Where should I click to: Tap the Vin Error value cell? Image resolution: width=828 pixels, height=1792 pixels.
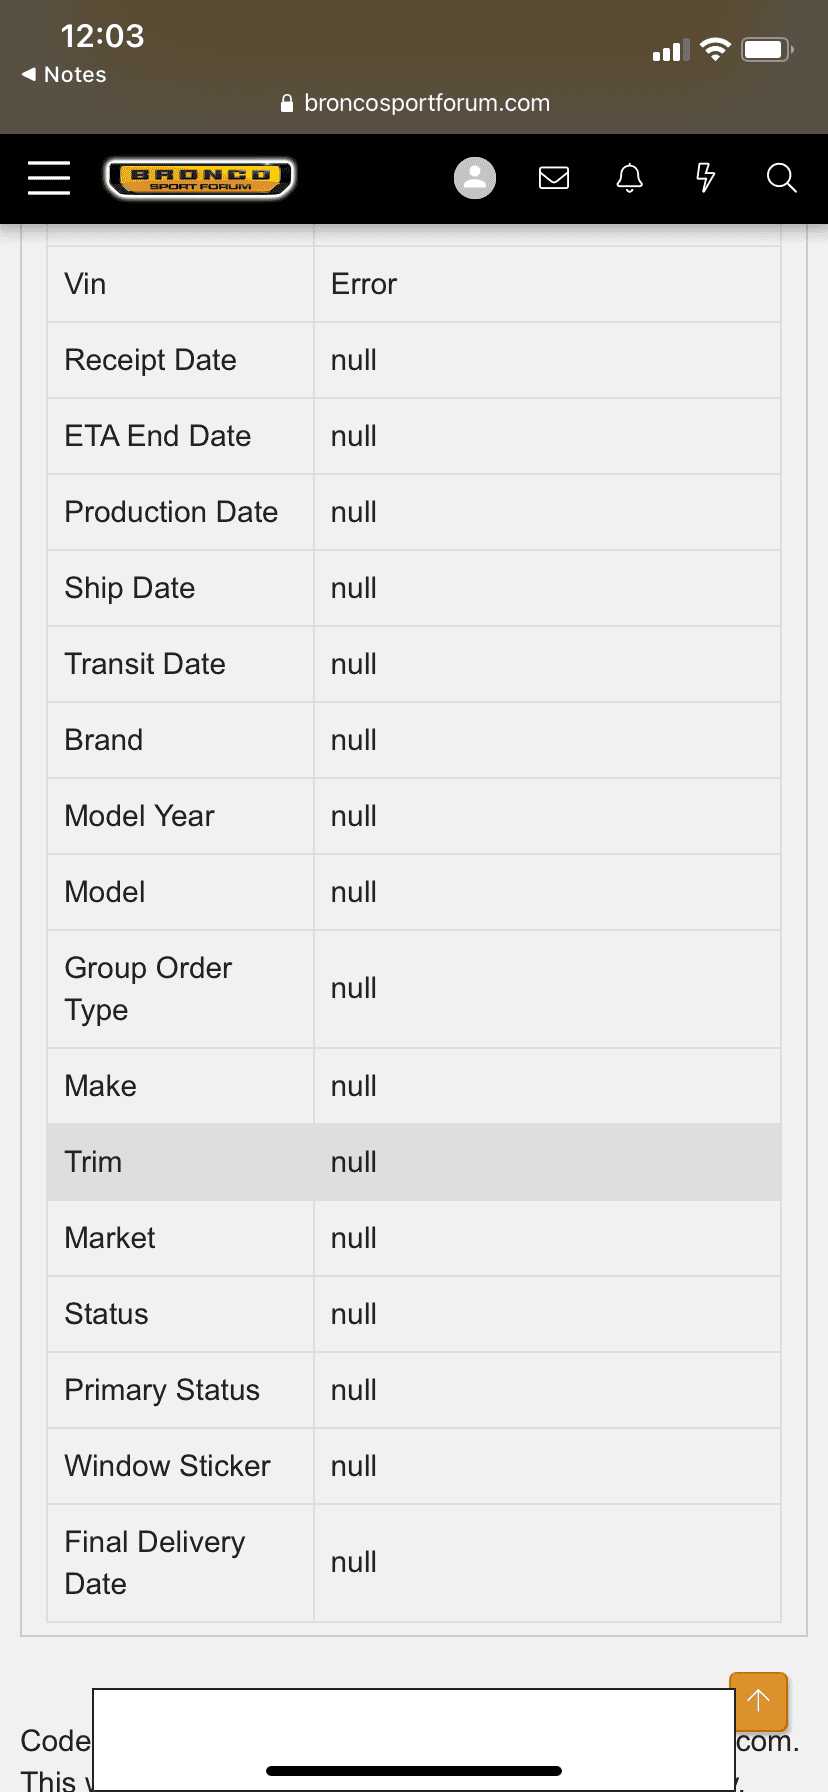[364, 285]
